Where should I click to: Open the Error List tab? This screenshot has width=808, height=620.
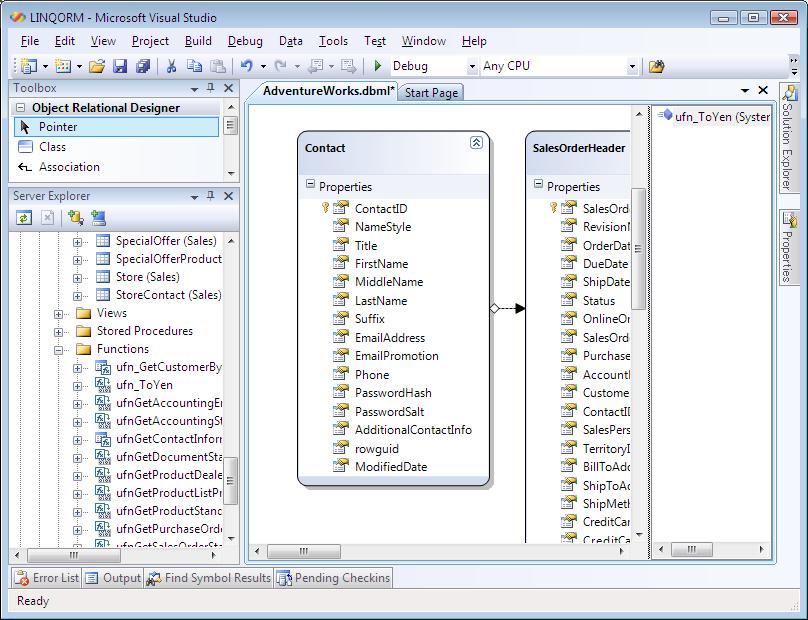tap(47, 578)
